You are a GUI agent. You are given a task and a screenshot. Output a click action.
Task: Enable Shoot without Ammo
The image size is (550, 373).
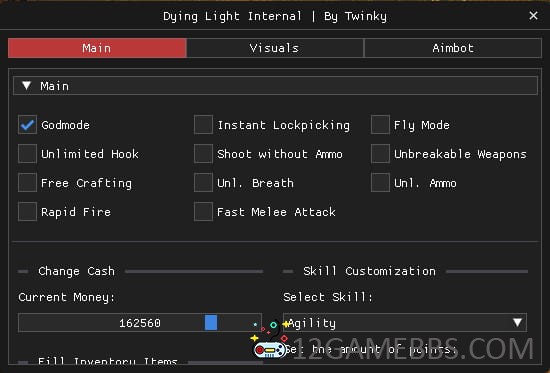(203, 154)
